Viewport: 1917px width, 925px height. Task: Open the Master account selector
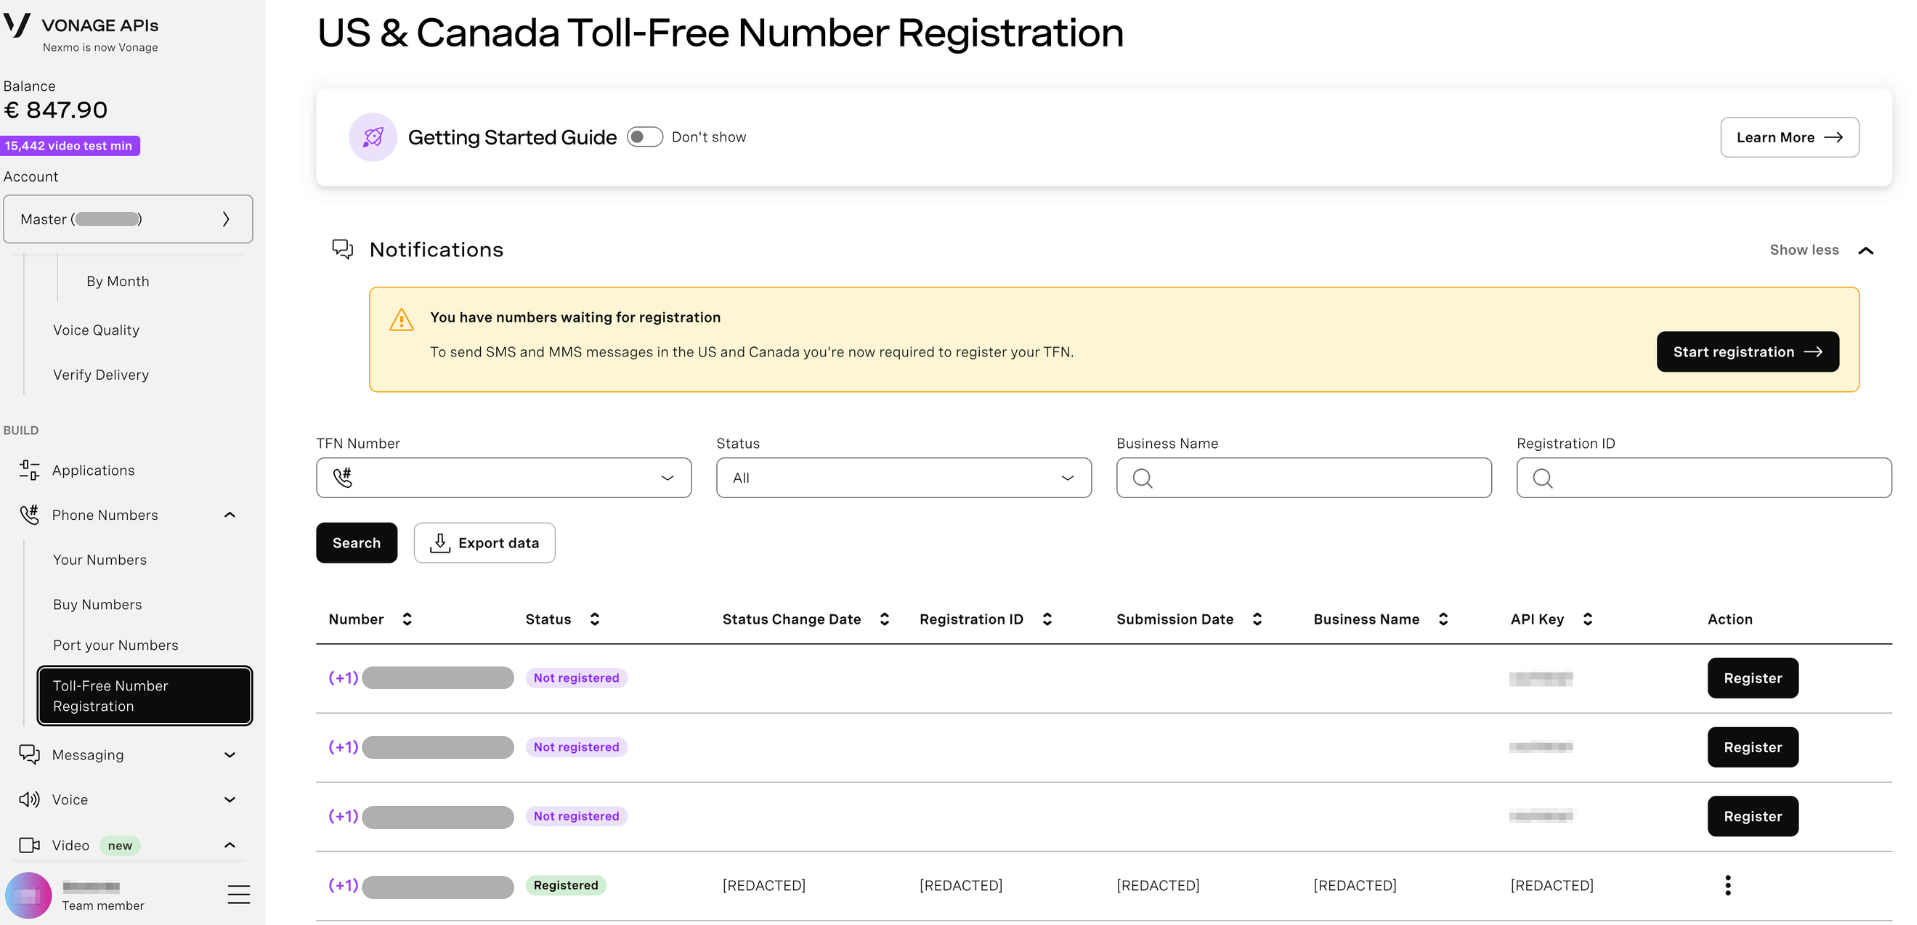click(x=128, y=219)
